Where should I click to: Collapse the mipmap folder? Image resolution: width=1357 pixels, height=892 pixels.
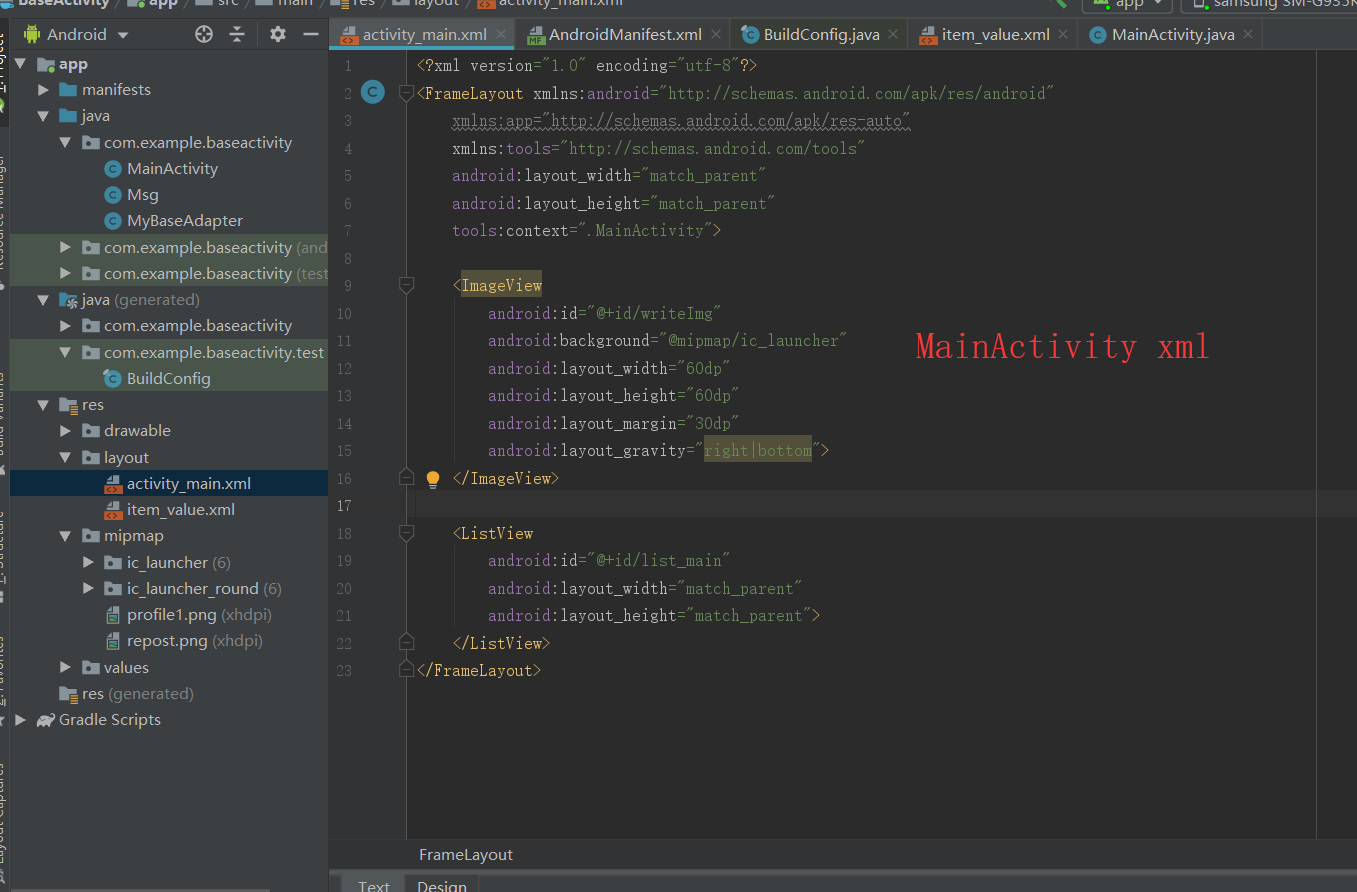65,536
